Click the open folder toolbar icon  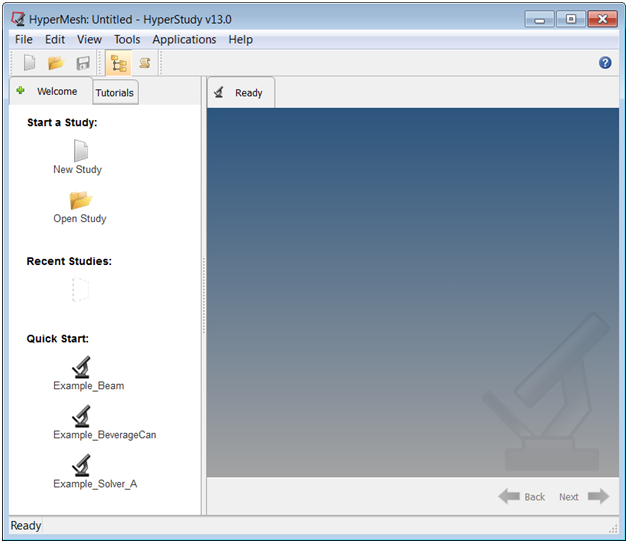pos(56,63)
